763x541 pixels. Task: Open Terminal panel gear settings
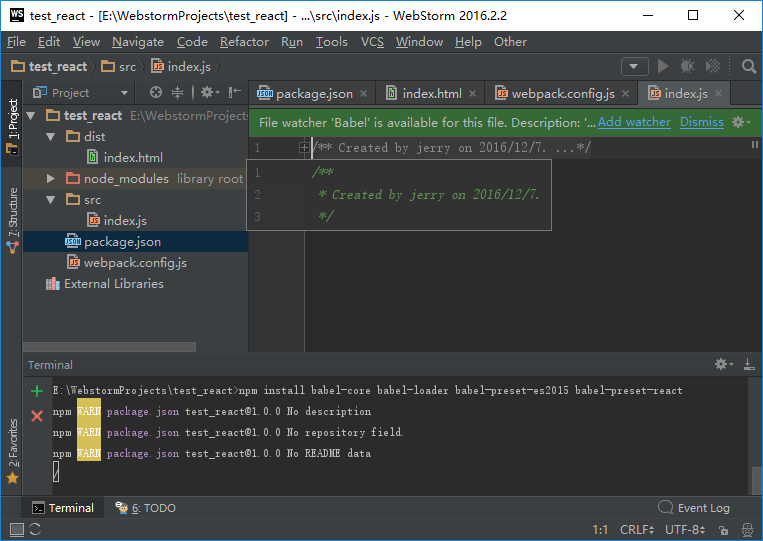pyautogui.click(x=722, y=365)
